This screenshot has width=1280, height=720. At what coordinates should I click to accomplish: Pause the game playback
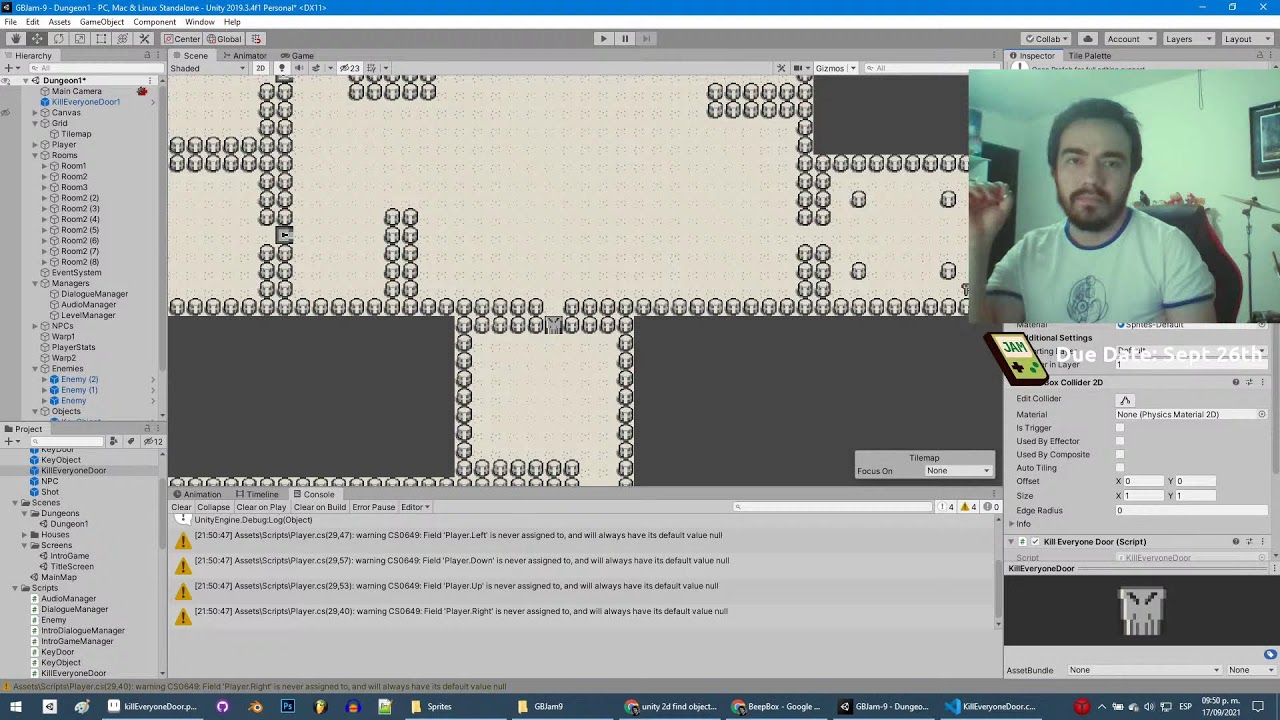coord(625,39)
